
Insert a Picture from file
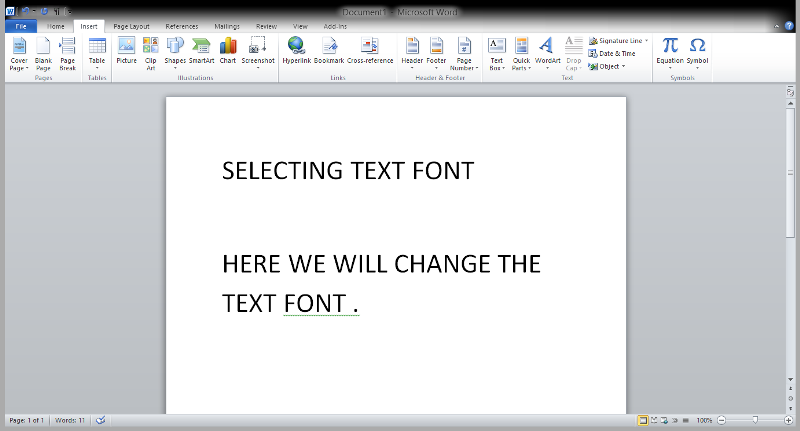(x=126, y=51)
